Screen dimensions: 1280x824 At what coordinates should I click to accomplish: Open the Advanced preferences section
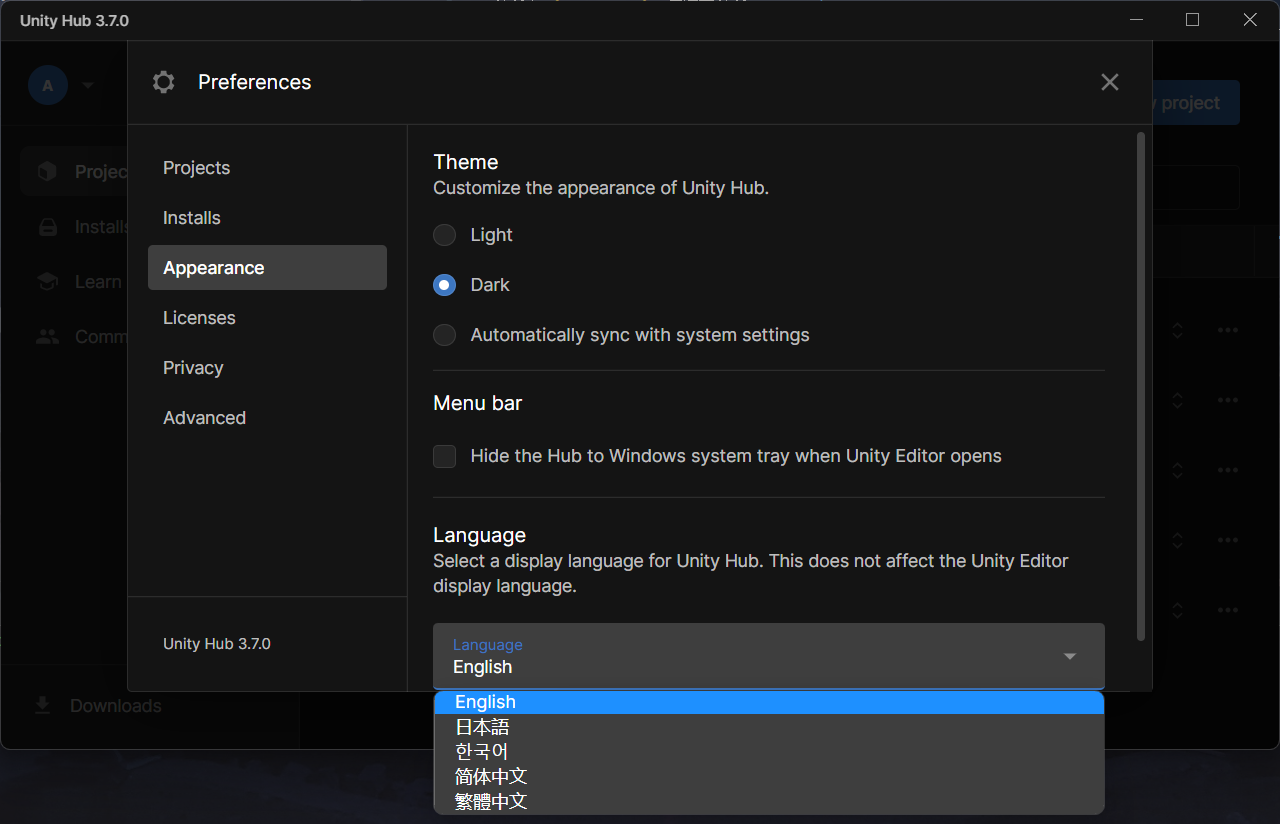[267, 418]
